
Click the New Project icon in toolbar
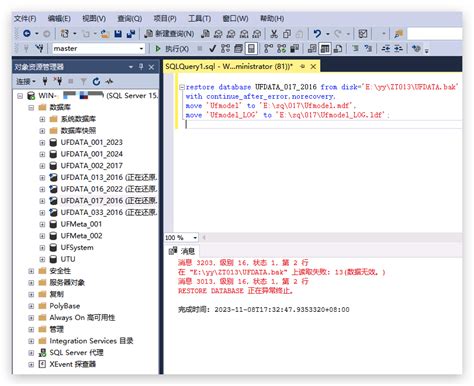64,33
